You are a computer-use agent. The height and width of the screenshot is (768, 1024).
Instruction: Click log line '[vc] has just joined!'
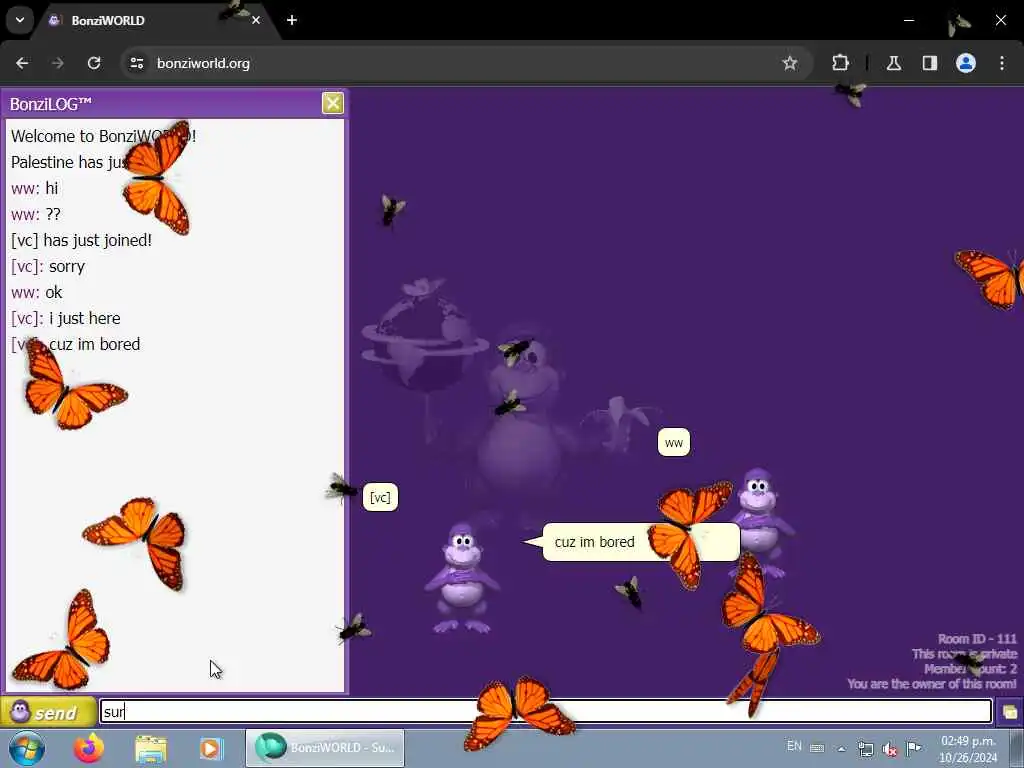click(x=82, y=240)
